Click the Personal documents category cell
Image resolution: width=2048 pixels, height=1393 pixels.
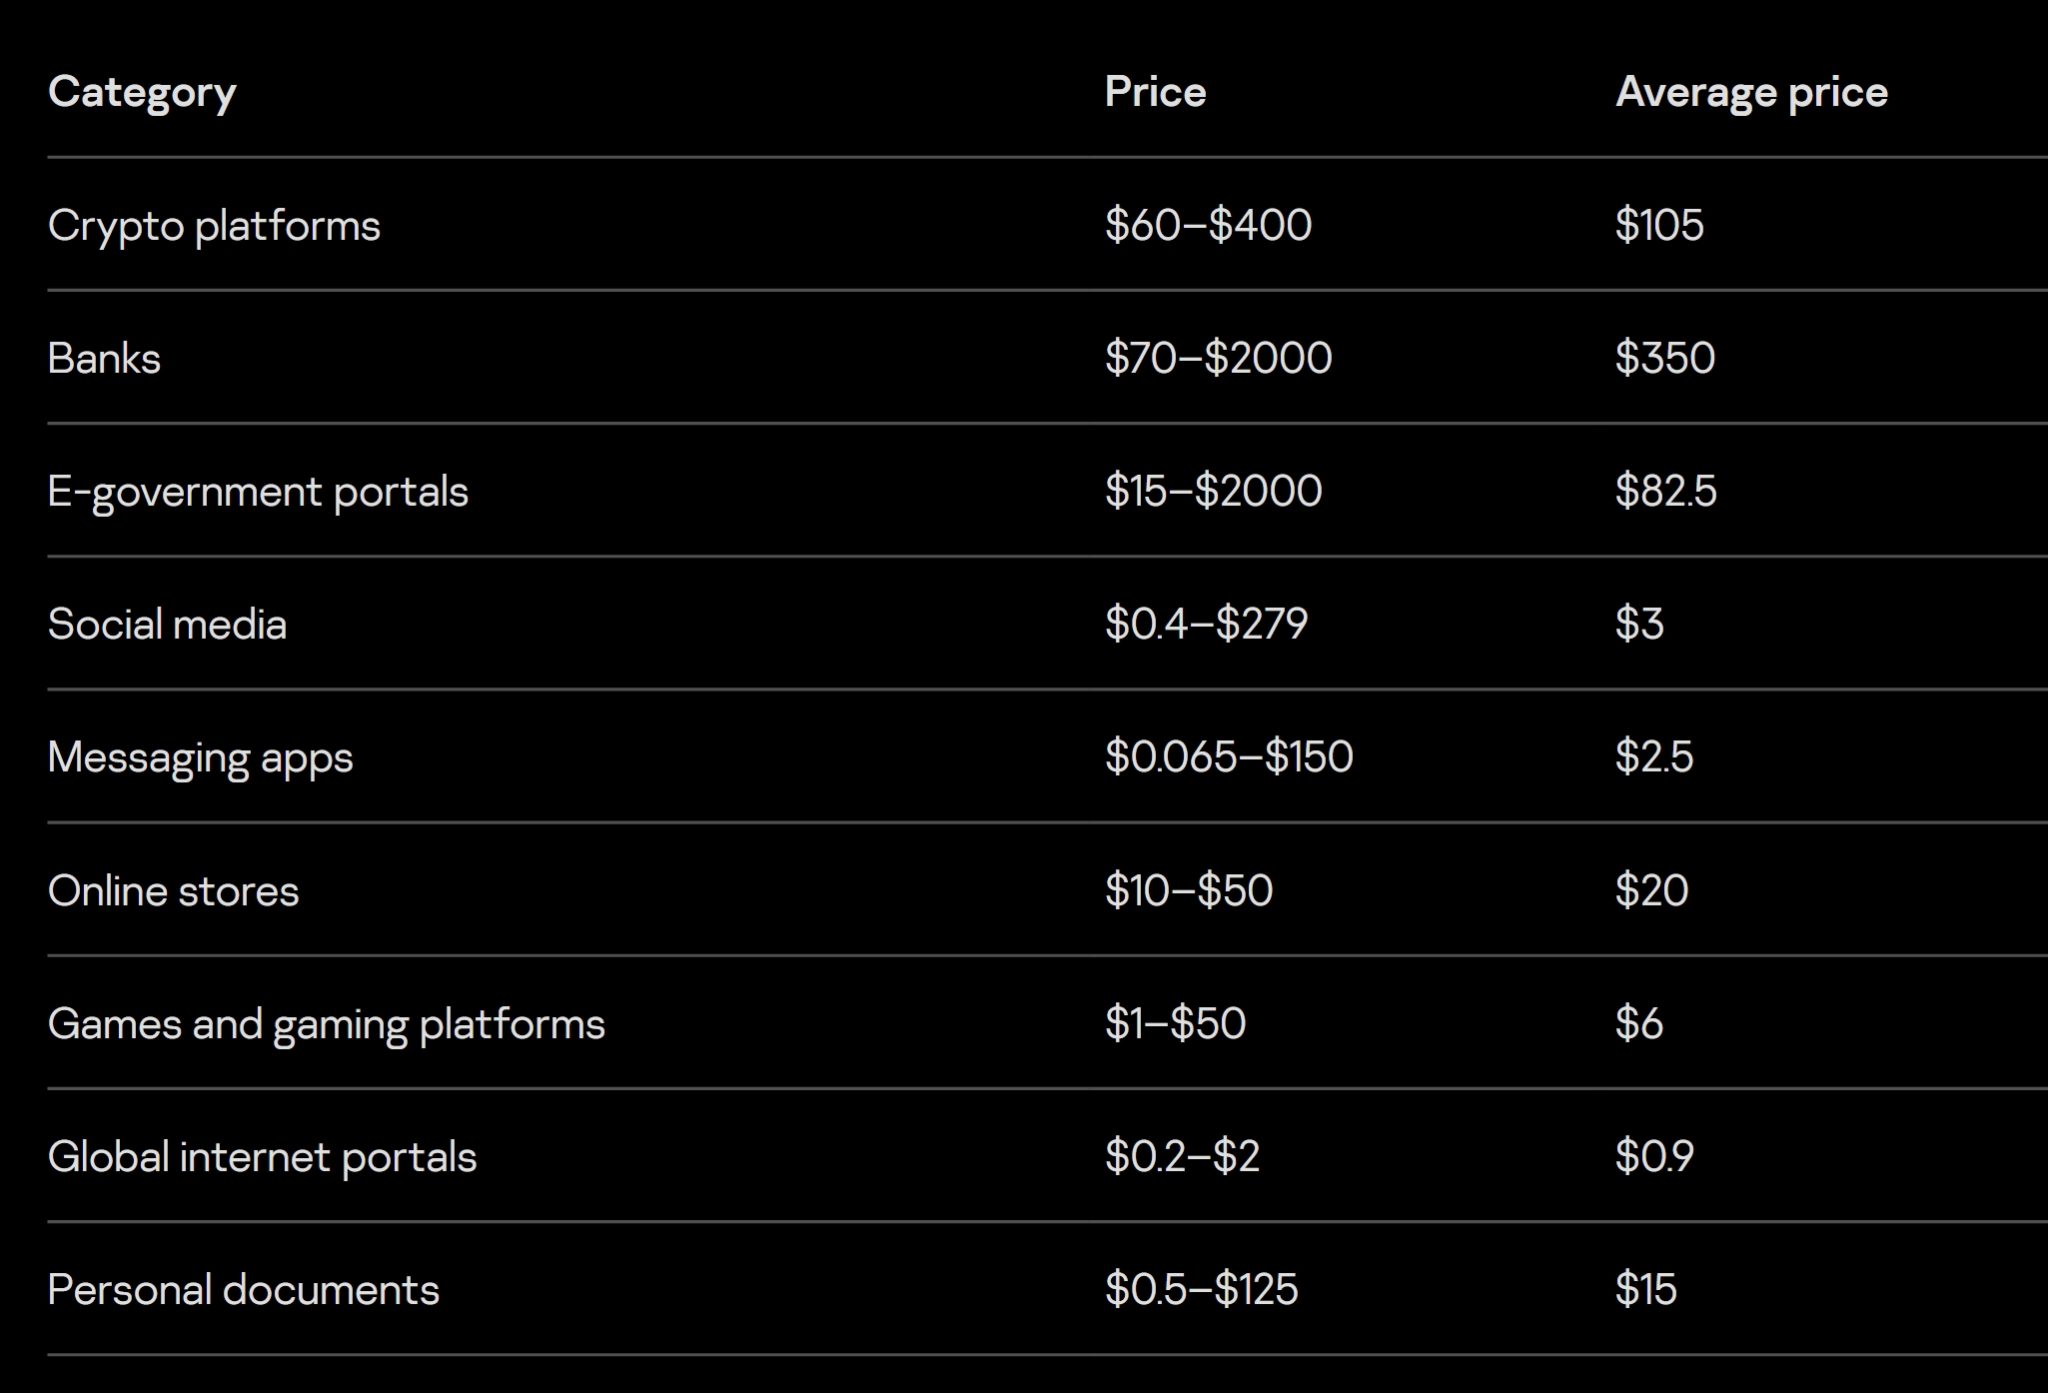point(243,1290)
